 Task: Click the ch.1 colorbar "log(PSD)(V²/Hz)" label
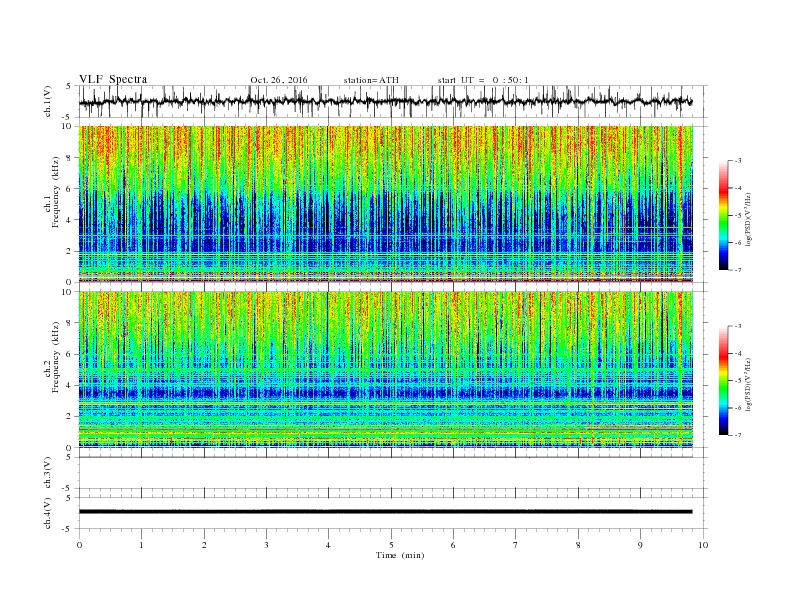pos(749,219)
